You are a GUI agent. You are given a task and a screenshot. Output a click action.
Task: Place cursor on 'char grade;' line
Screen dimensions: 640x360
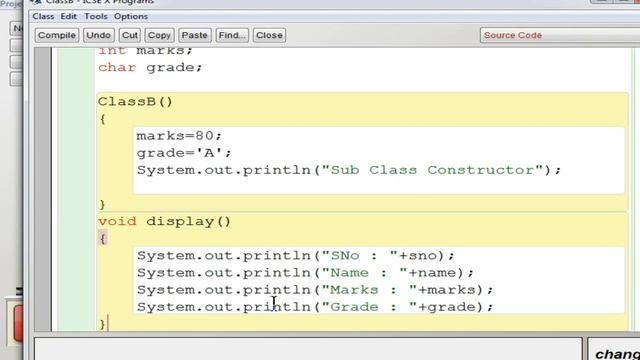150,67
